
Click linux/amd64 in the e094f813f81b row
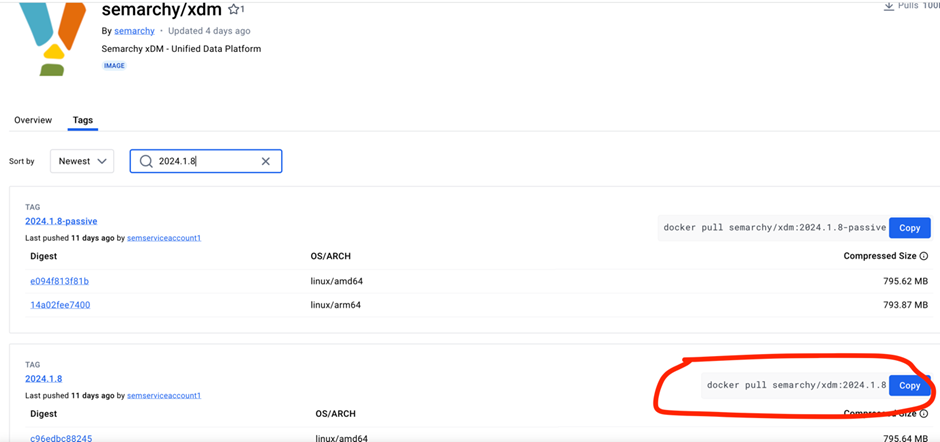pos(336,281)
